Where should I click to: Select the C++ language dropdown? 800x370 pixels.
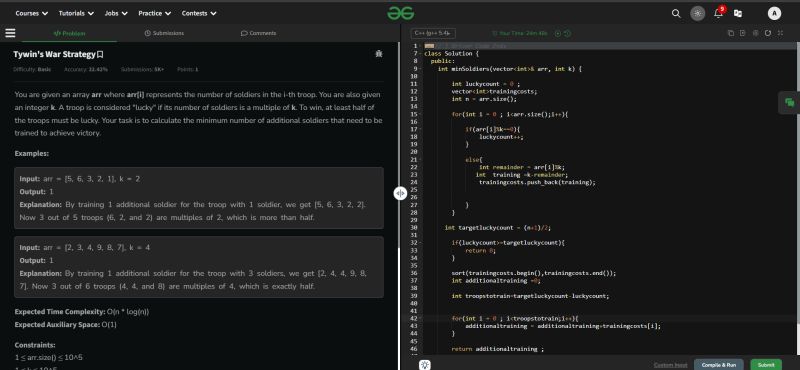433,33
